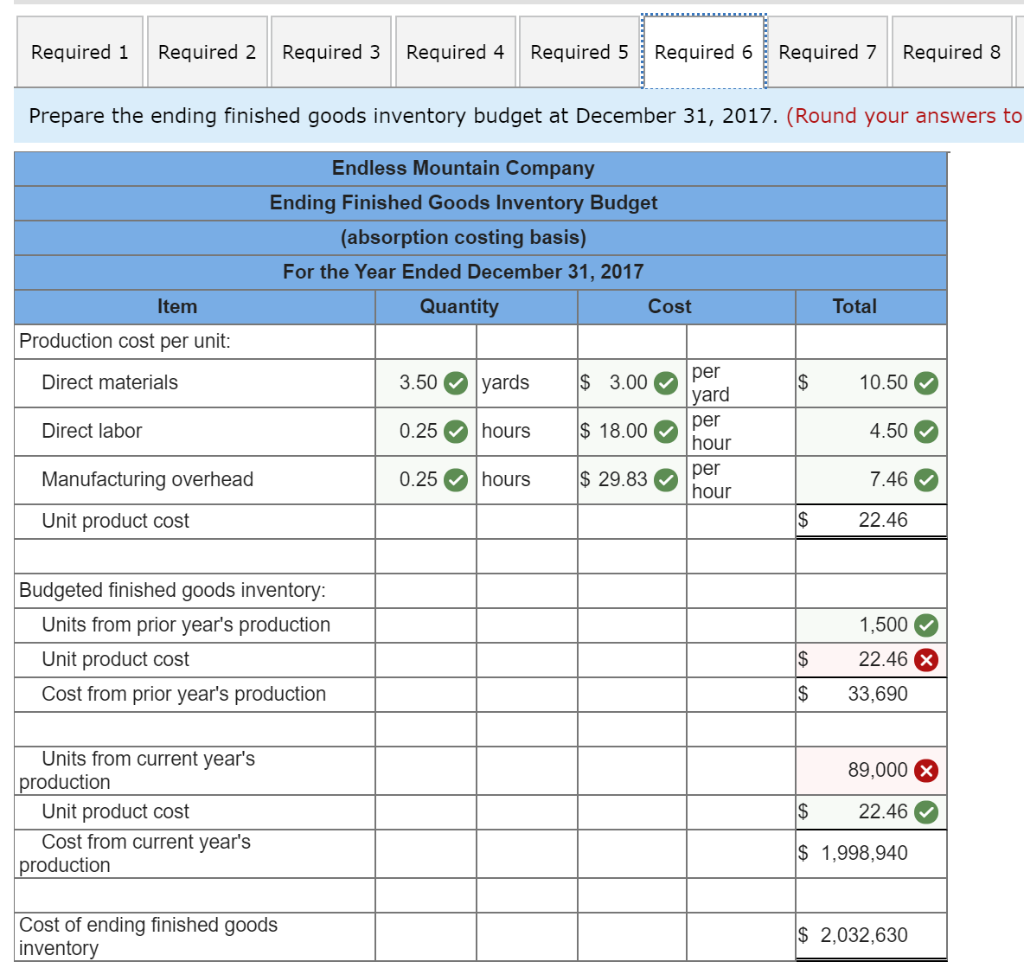Screen dimensions: 1024x968
Task: Open the Required 7 tab
Action: pyautogui.click(x=827, y=51)
